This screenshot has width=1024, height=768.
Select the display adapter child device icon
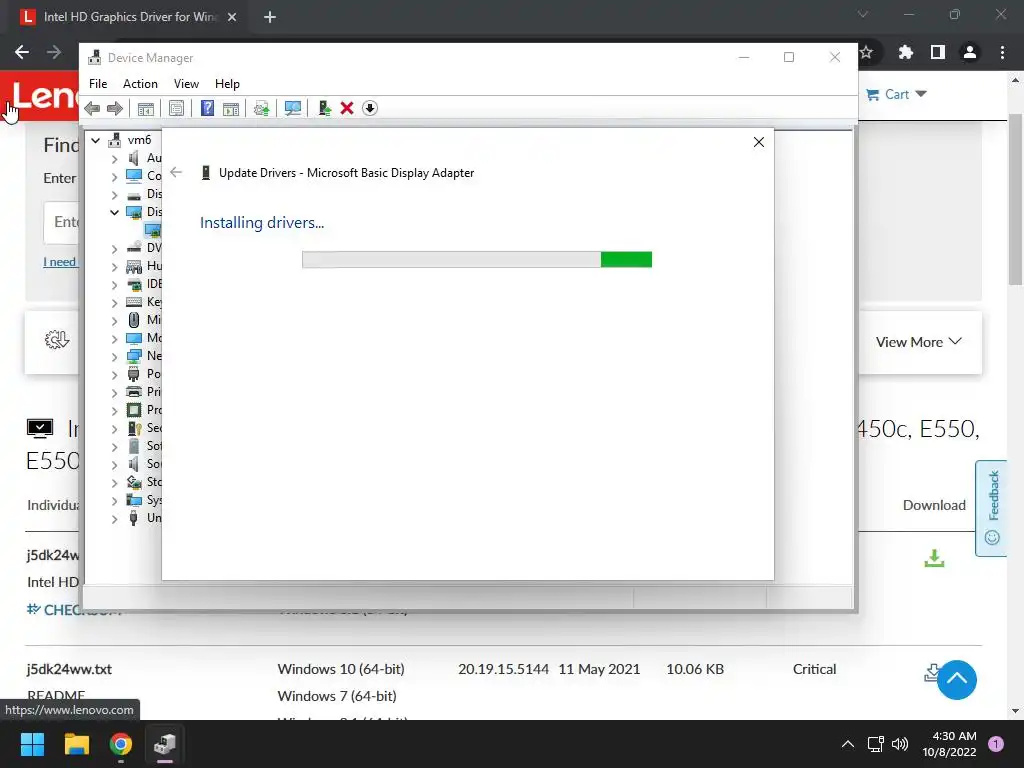(153, 230)
